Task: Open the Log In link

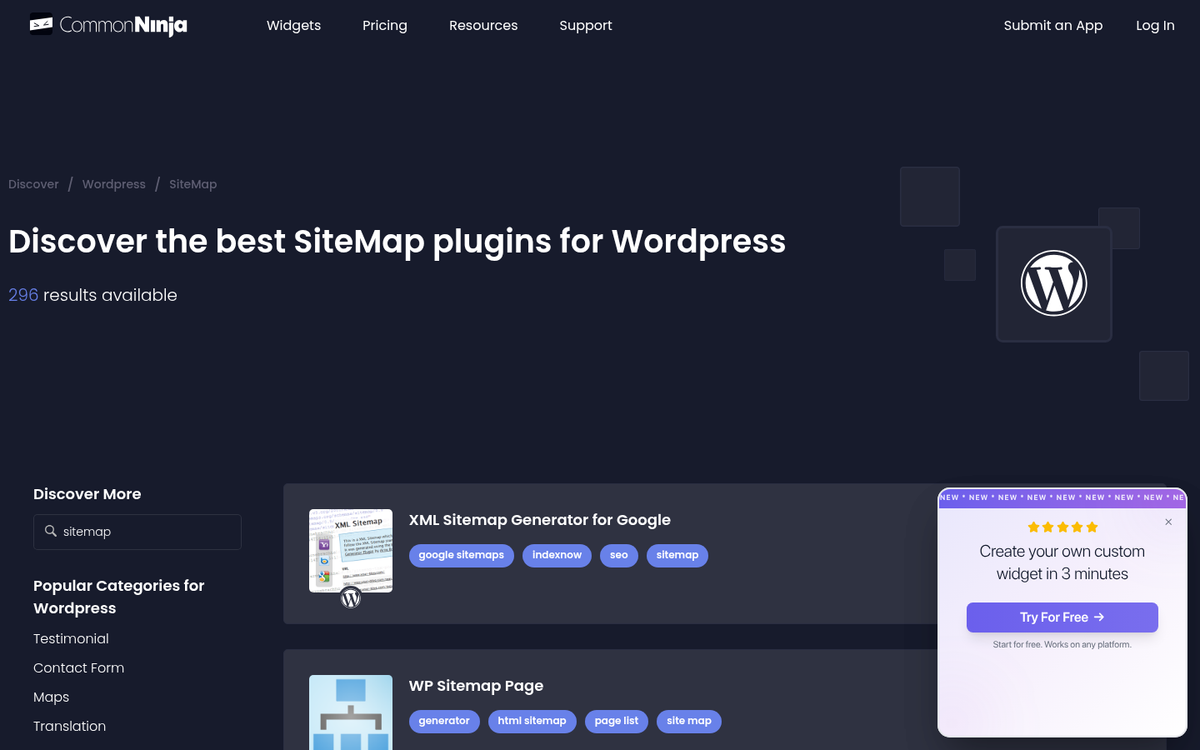Action: click(1155, 25)
